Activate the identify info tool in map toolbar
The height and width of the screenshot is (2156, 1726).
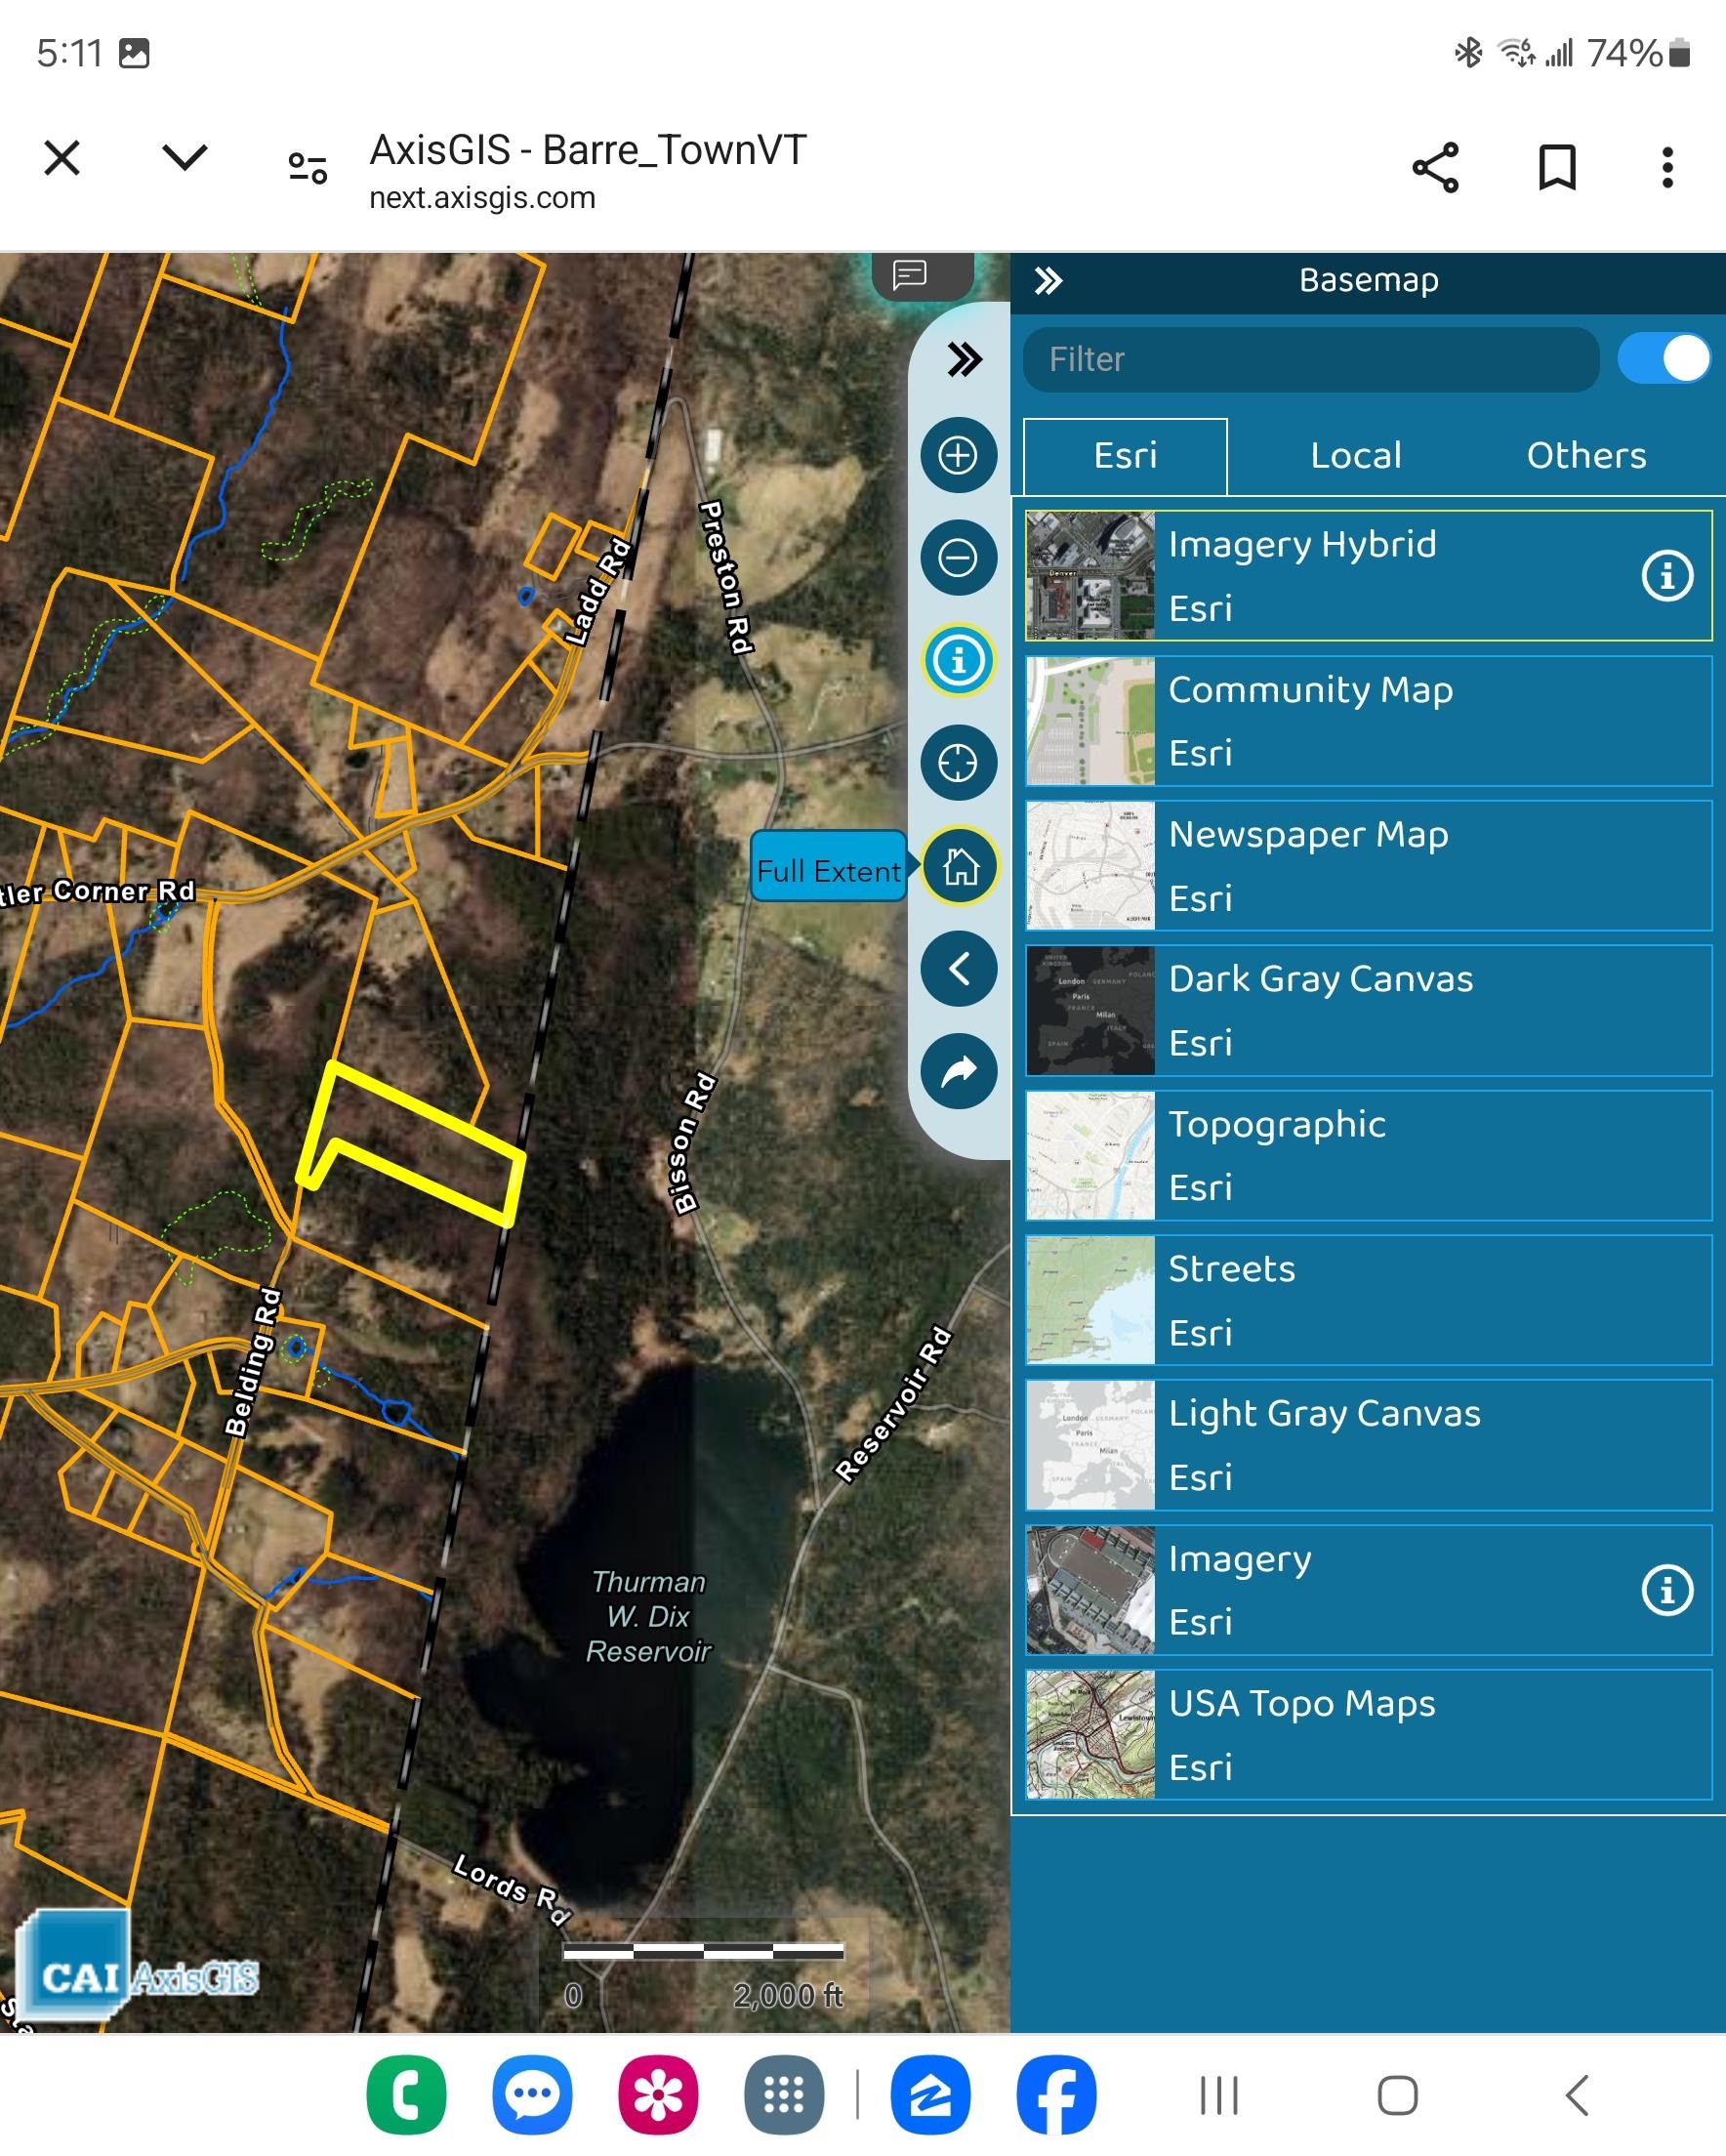(958, 660)
